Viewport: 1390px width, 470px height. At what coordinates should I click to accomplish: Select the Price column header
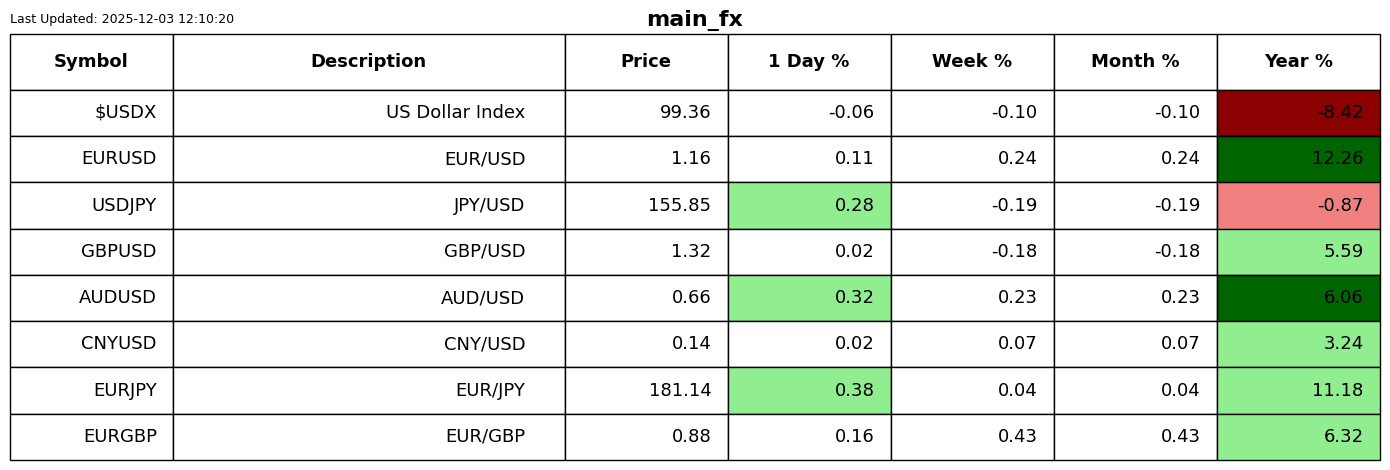[x=646, y=62]
